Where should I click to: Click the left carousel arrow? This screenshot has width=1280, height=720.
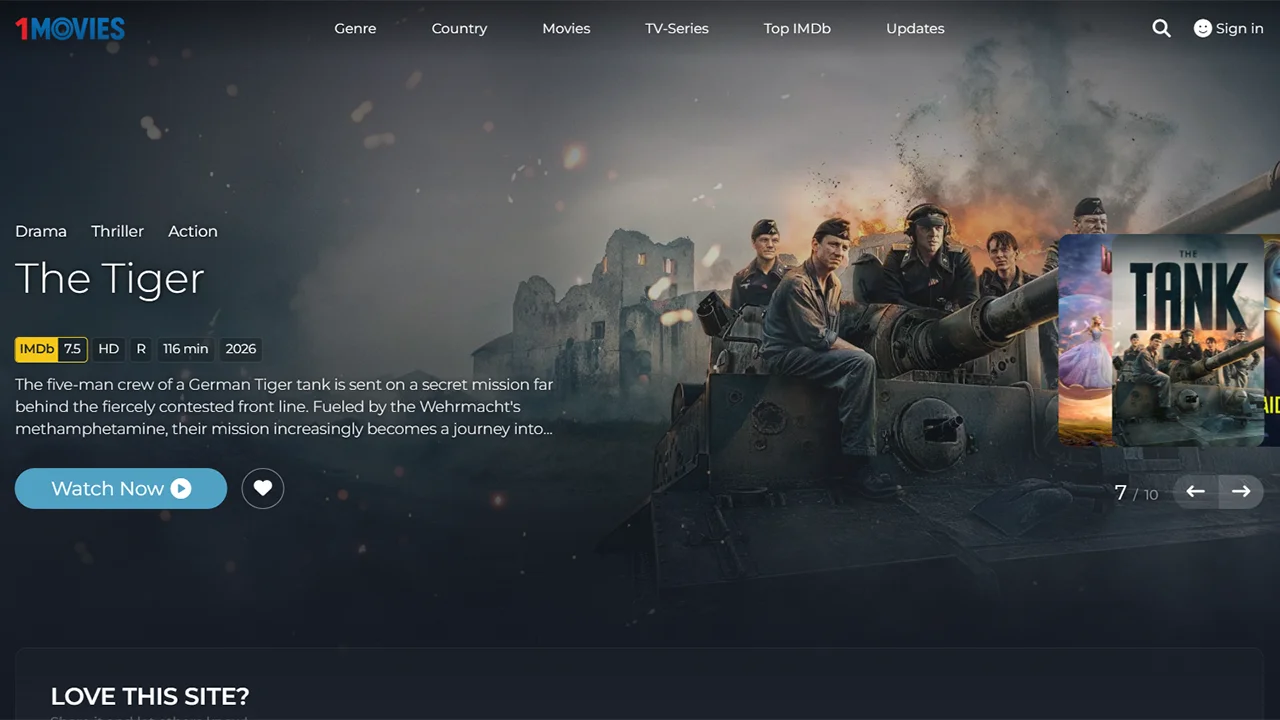click(1195, 491)
